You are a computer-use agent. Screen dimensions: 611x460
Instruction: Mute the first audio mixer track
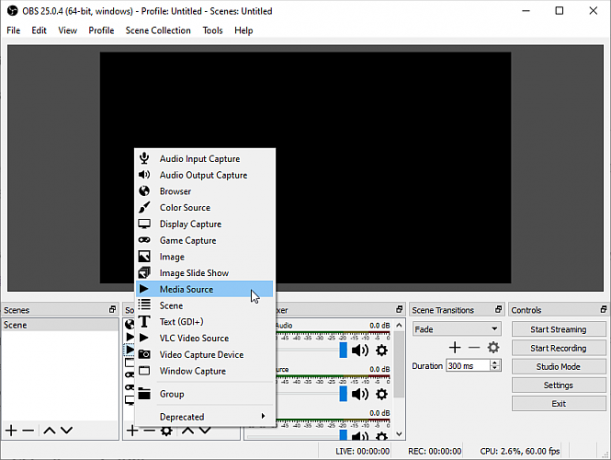[360, 350]
